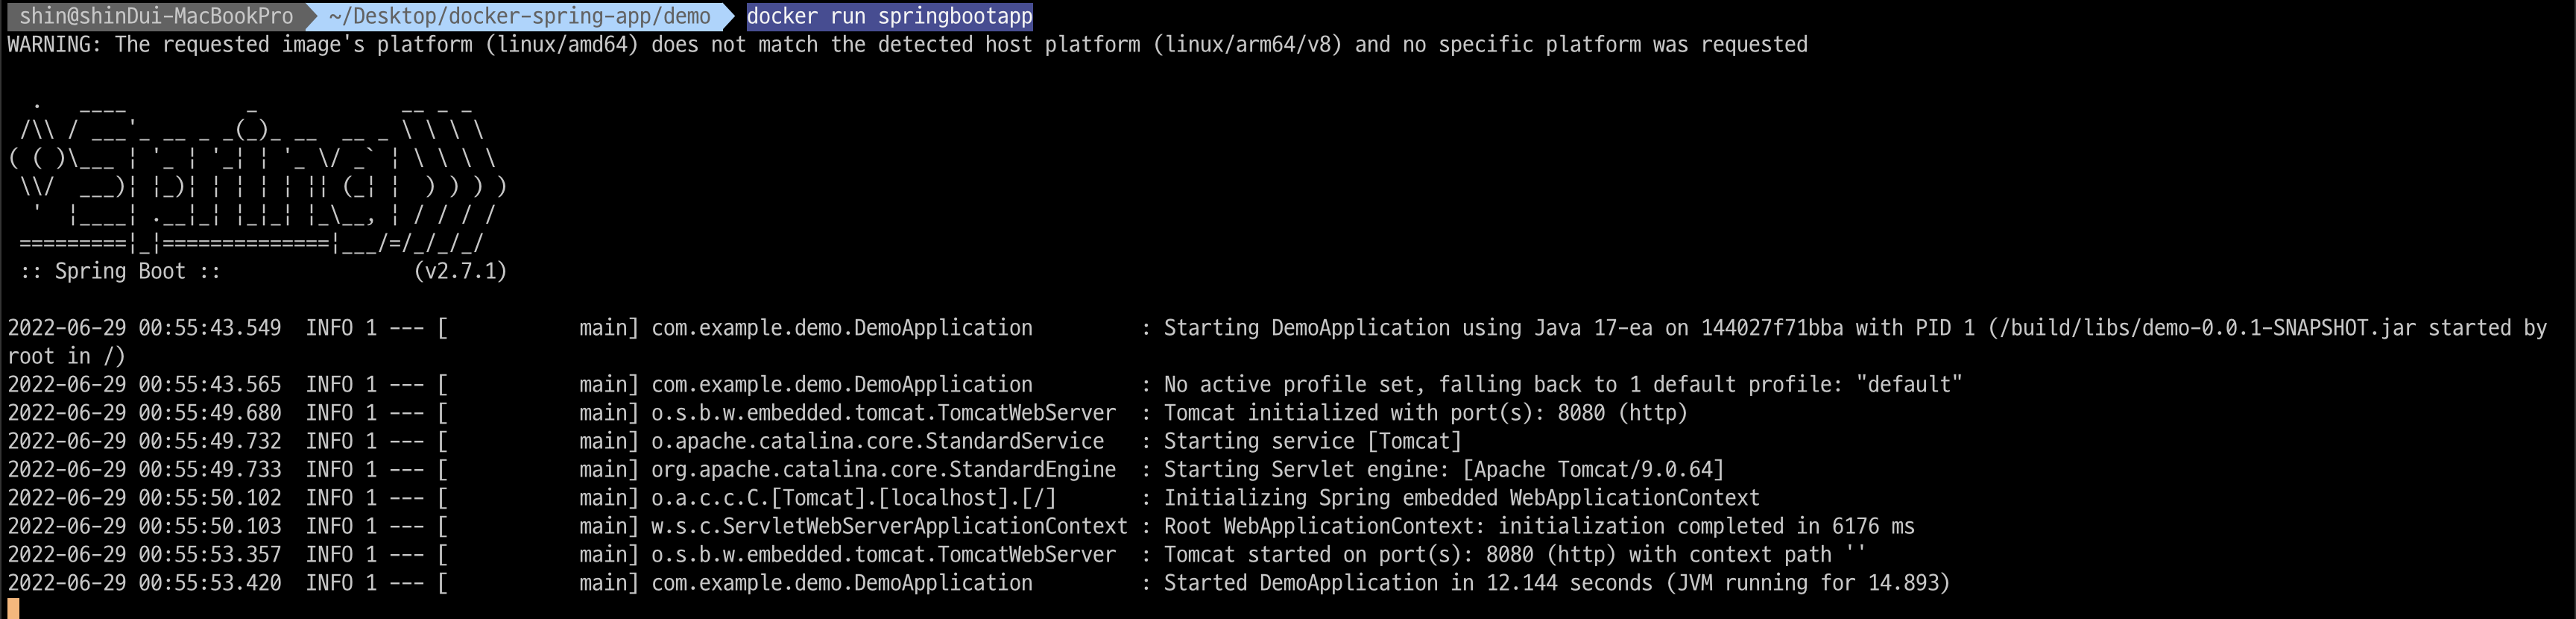Click the WARNING platform mismatch line

coord(907,45)
